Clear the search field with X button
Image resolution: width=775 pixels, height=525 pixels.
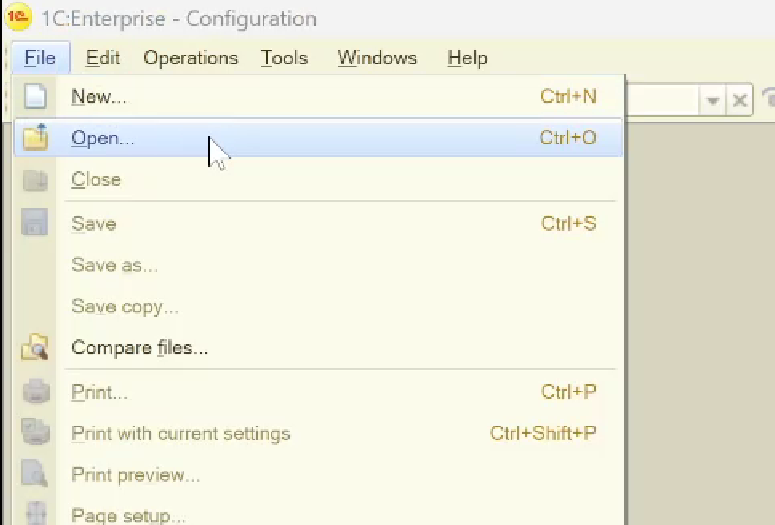point(740,100)
